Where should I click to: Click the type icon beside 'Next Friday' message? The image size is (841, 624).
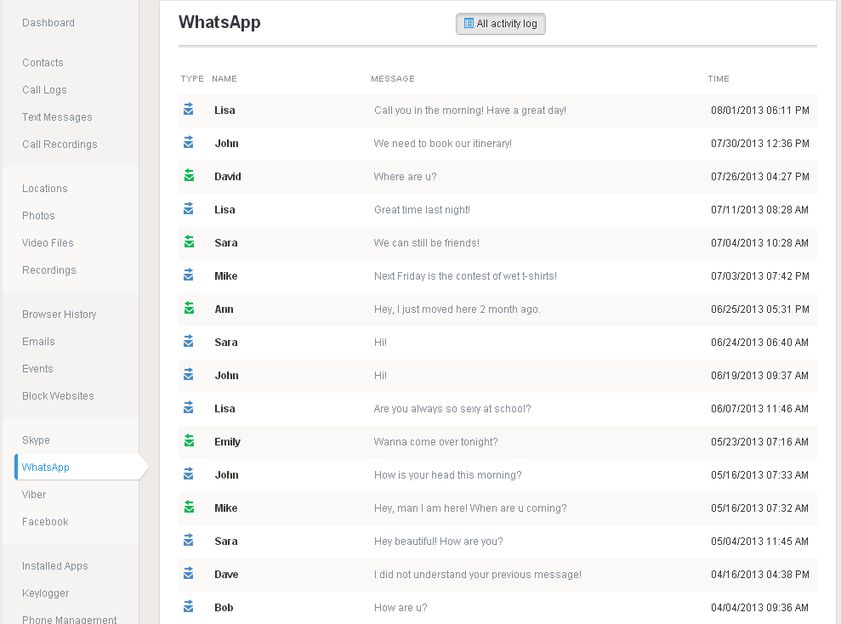tap(188, 276)
